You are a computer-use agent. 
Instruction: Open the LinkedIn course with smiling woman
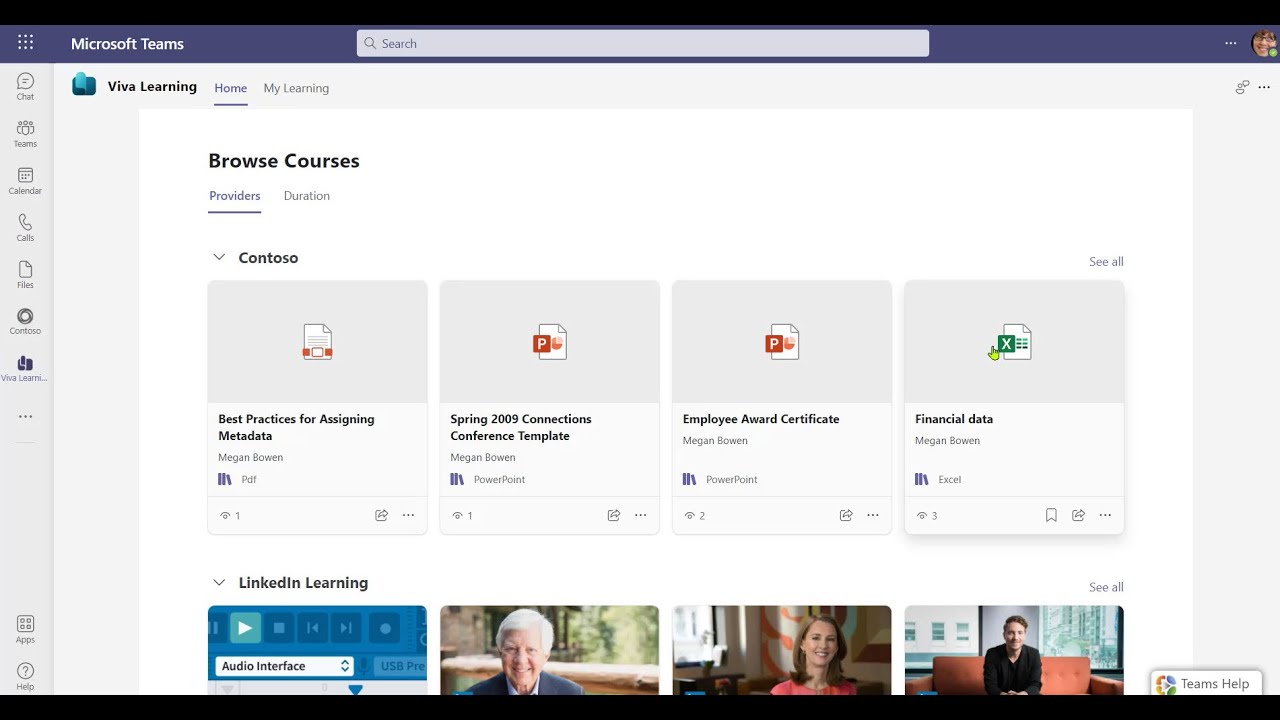coord(782,650)
